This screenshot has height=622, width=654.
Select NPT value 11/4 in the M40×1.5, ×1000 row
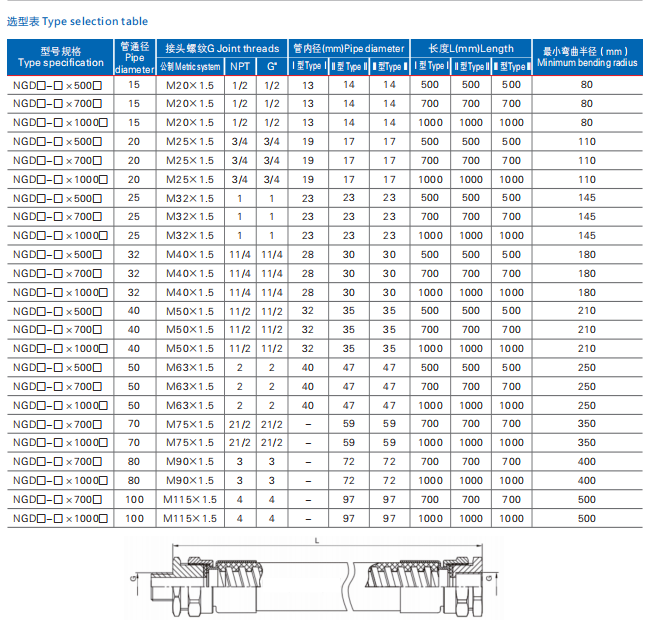tap(240, 292)
